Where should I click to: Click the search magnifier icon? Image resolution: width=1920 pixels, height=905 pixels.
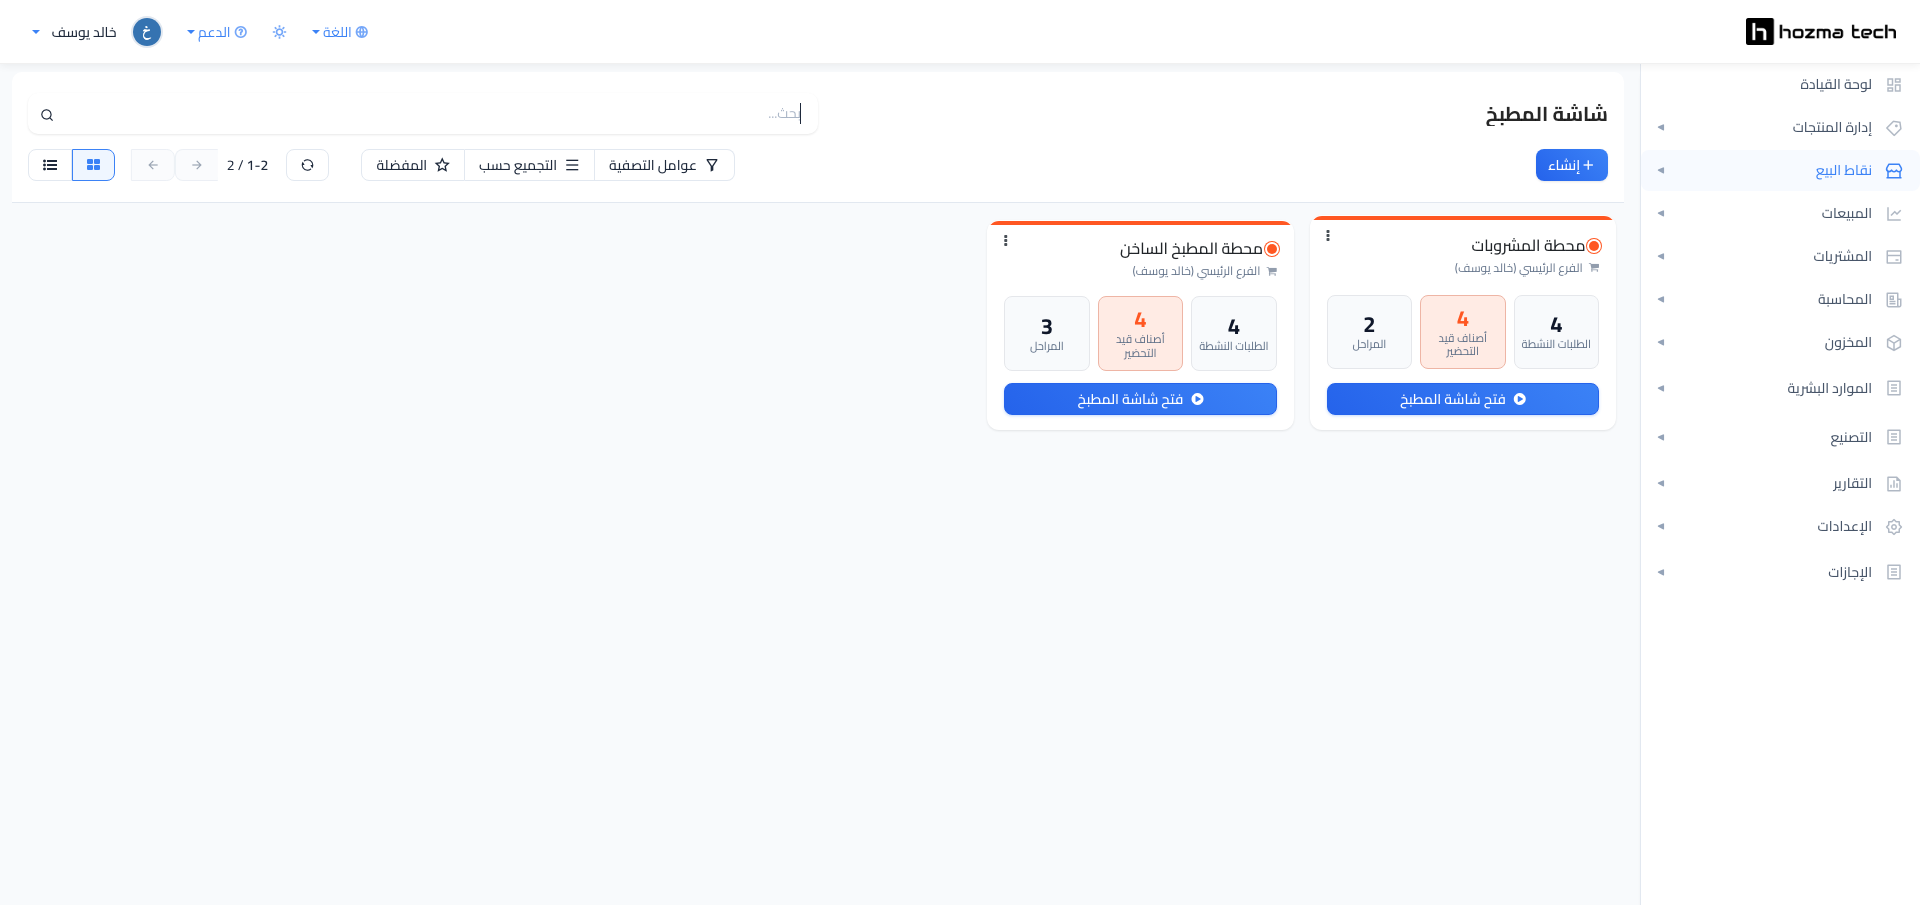pos(47,115)
